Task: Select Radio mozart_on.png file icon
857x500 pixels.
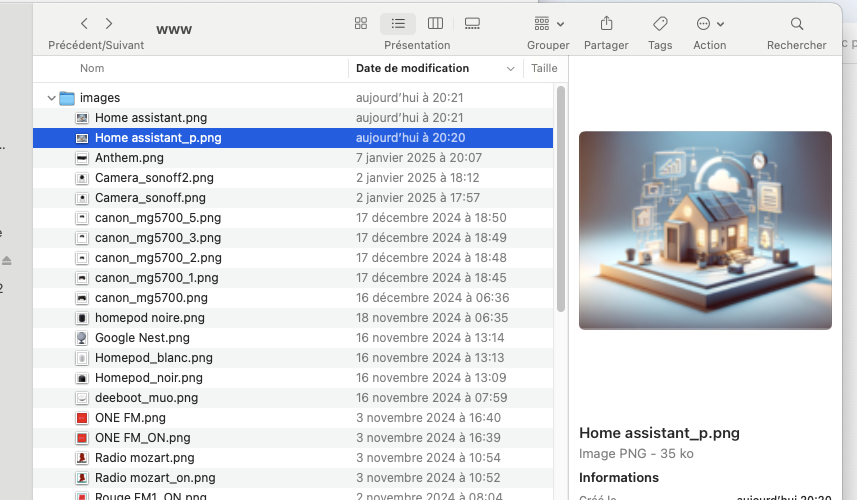Action: click(82, 478)
